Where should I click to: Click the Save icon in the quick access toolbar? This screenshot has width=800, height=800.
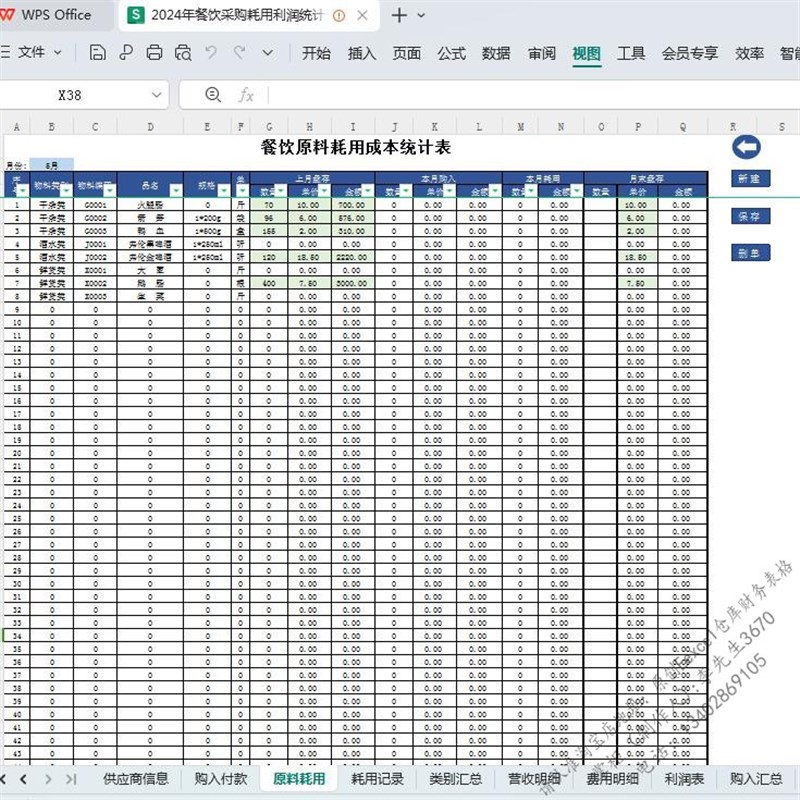(x=98, y=52)
